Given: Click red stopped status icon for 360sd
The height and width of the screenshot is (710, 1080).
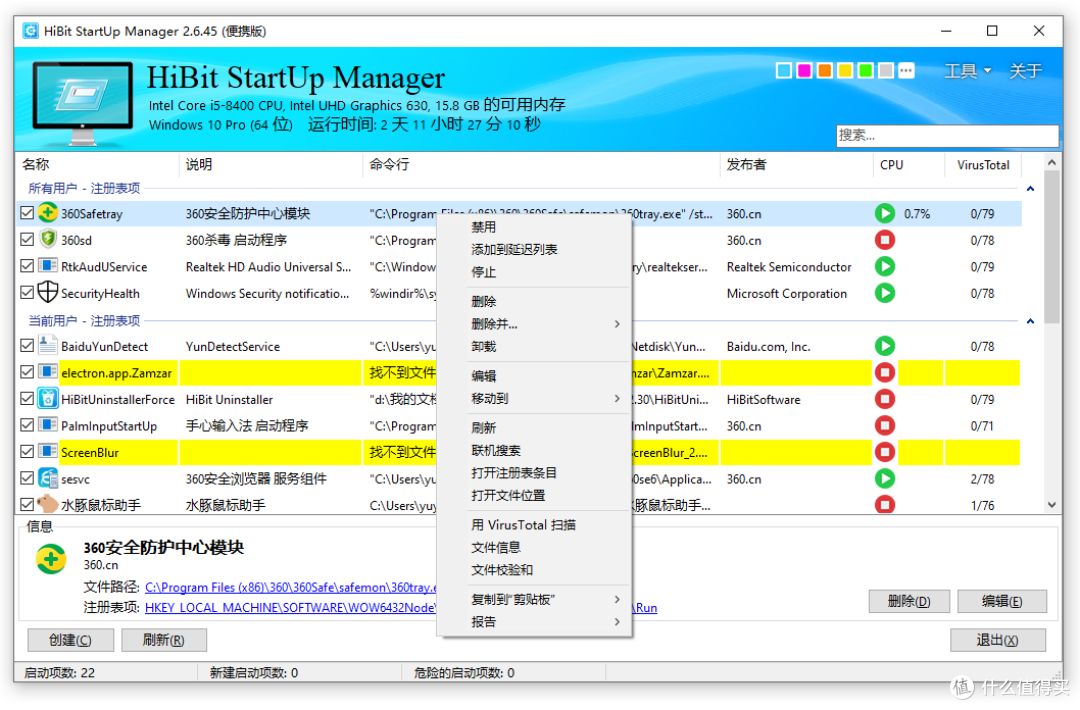Looking at the screenshot, I should click(885, 240).
